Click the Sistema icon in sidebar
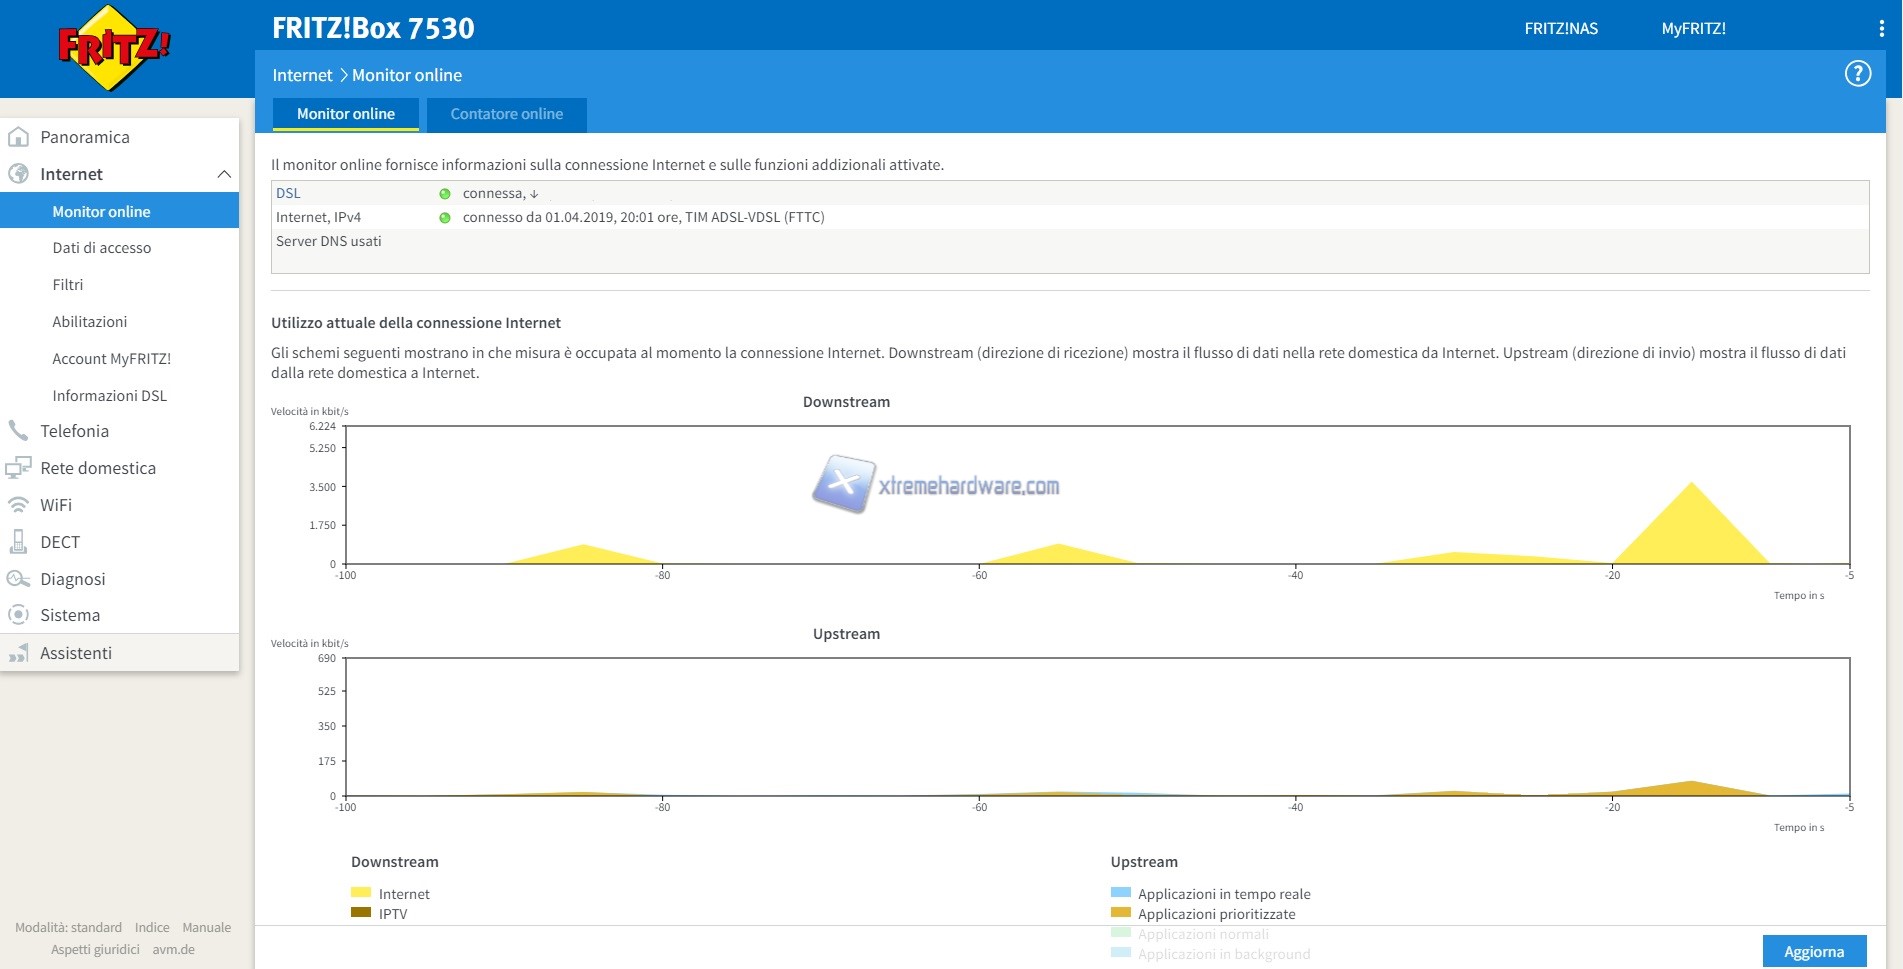 point(18,615)
